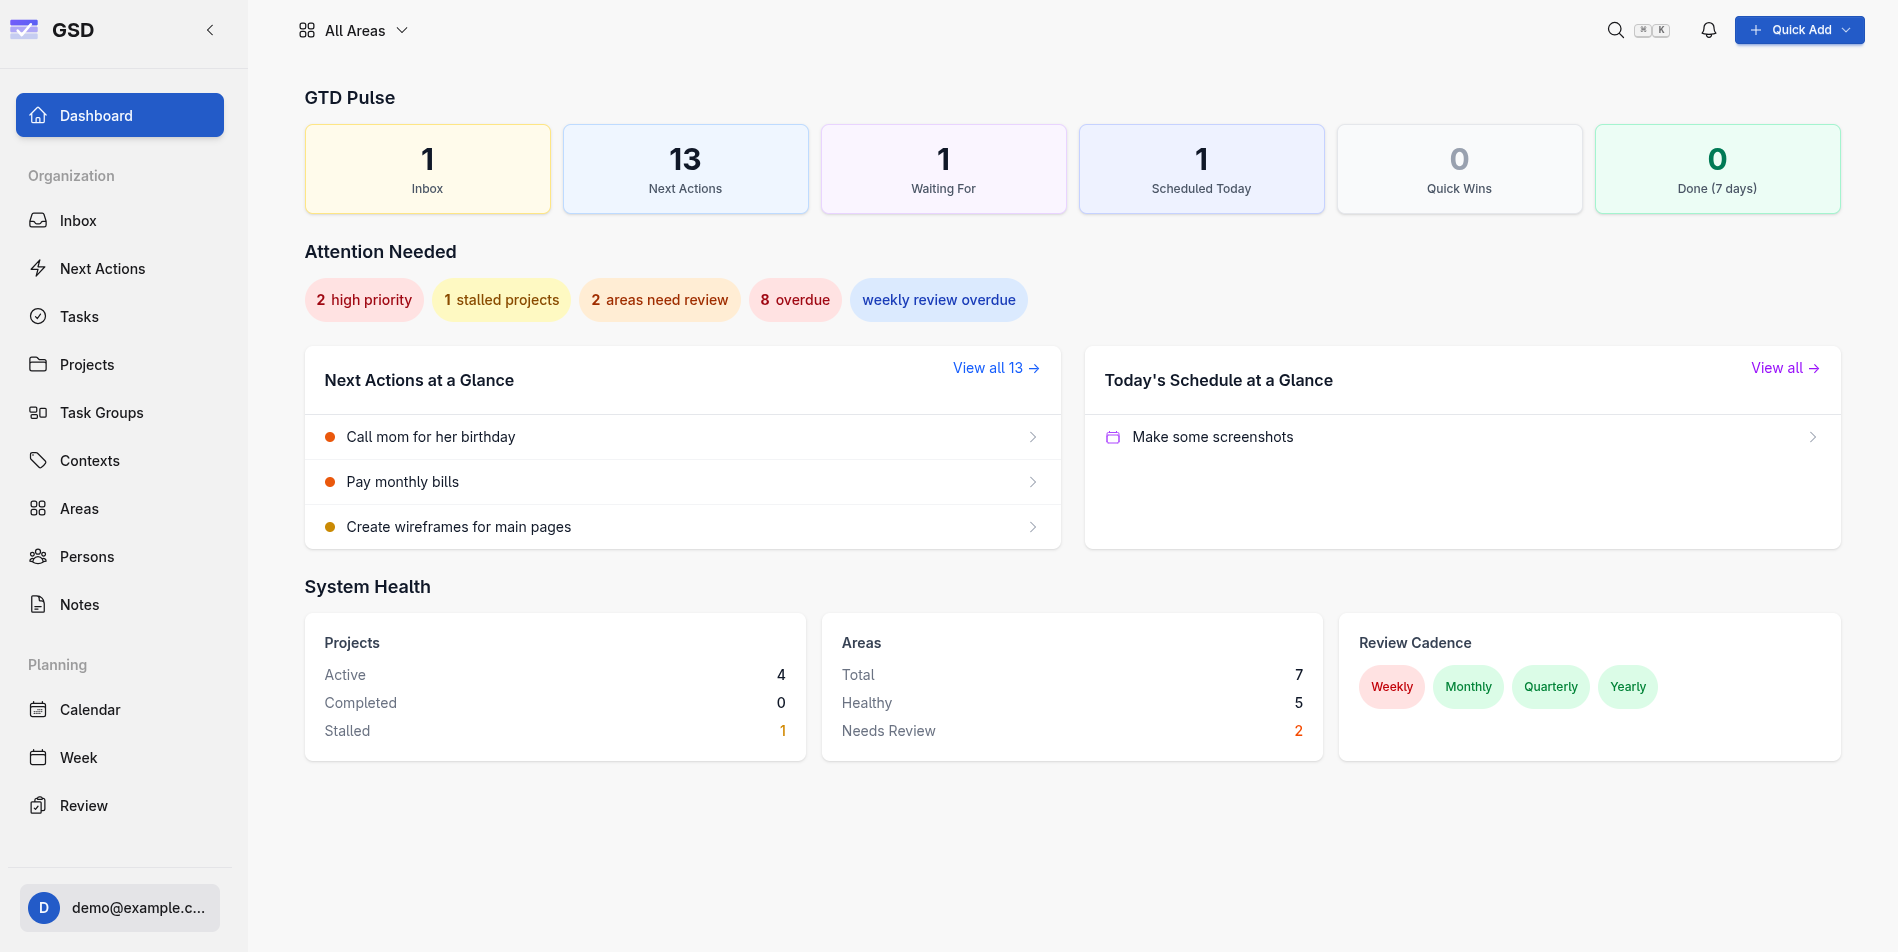Screen dimensions: 1898x952
Task: Open notifications via the bell icon
Action: pos(1709,30)
